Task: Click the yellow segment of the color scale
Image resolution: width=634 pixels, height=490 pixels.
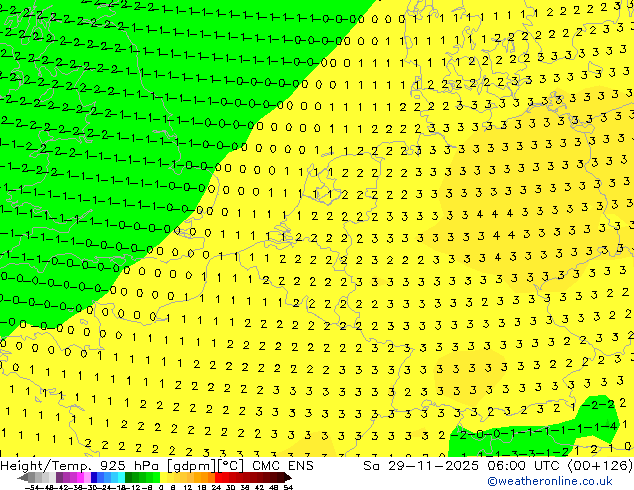Action: (x=163, y=478)
